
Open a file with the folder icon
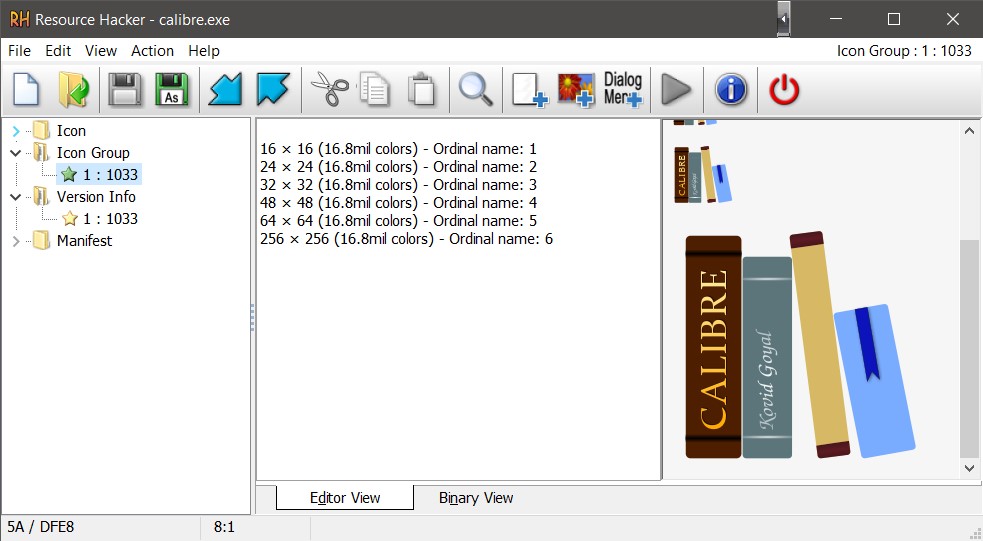pos(73,90)
